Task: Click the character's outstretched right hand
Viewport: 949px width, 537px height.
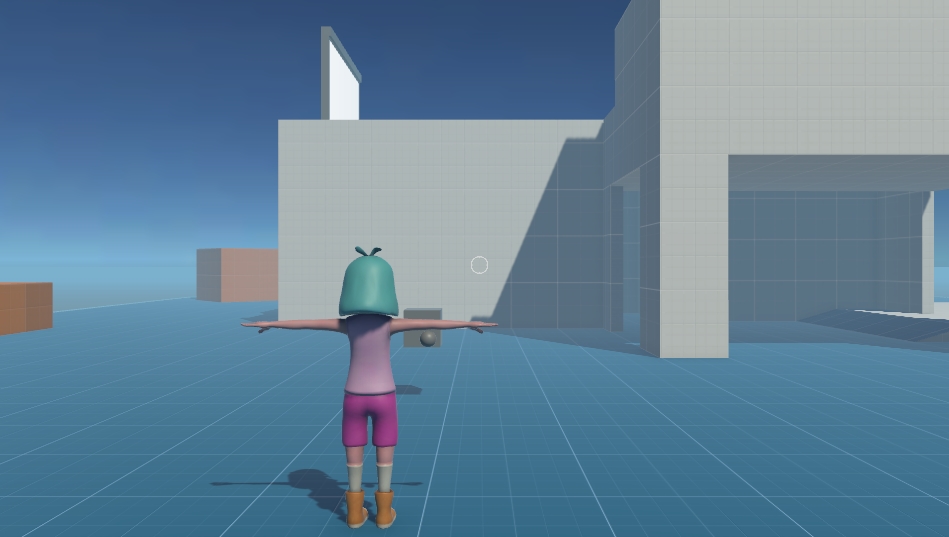Action: click(486, 324)
